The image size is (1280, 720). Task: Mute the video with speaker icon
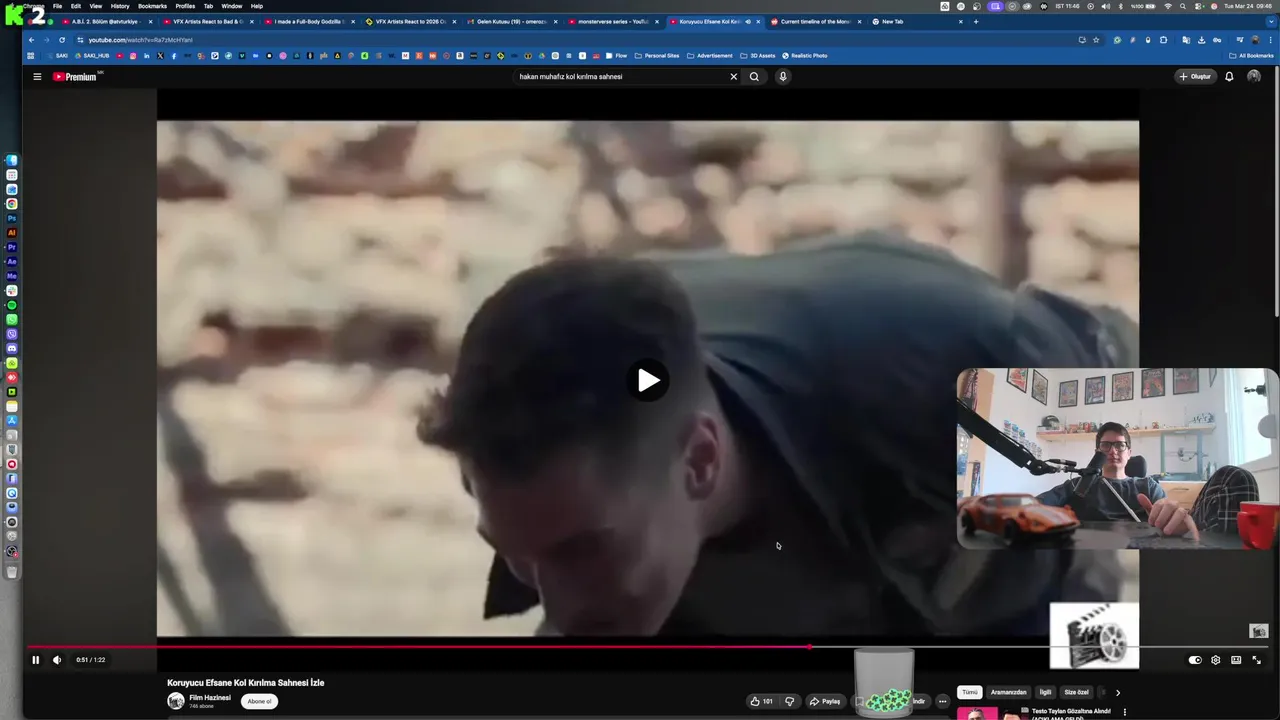coord(57,660)
